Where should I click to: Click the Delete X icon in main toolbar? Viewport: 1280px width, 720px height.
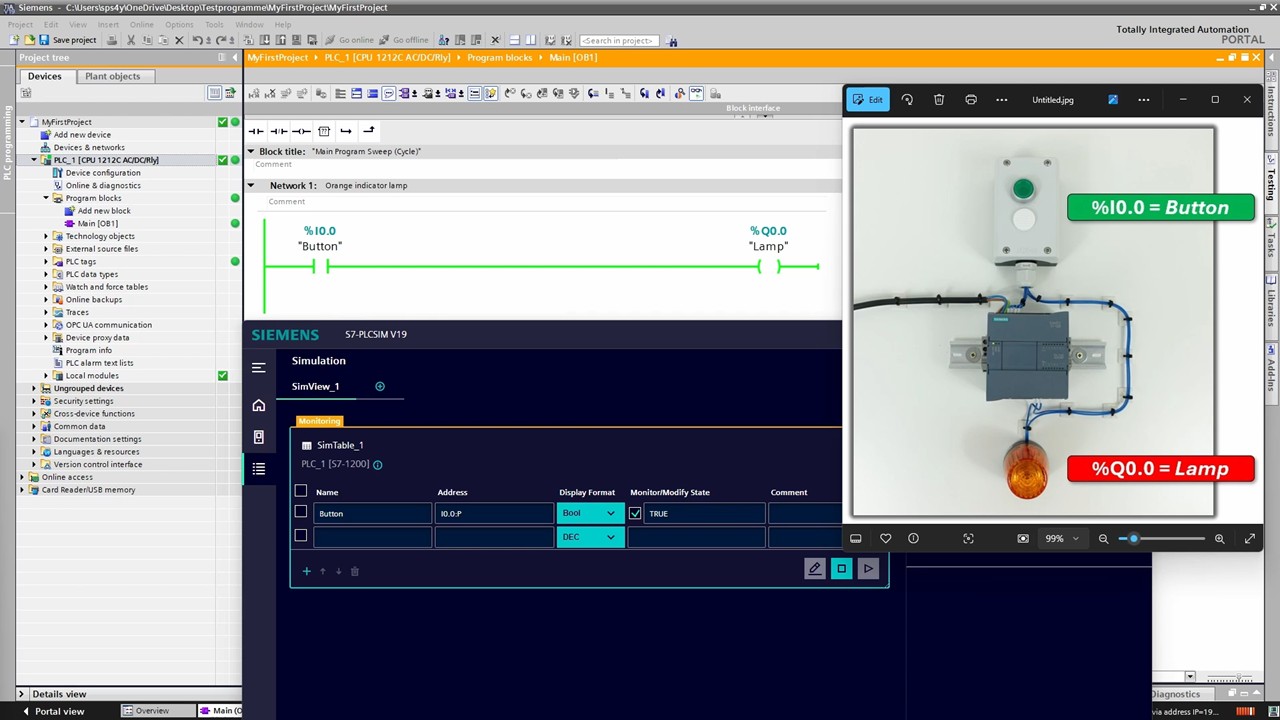tap(179, 40)
